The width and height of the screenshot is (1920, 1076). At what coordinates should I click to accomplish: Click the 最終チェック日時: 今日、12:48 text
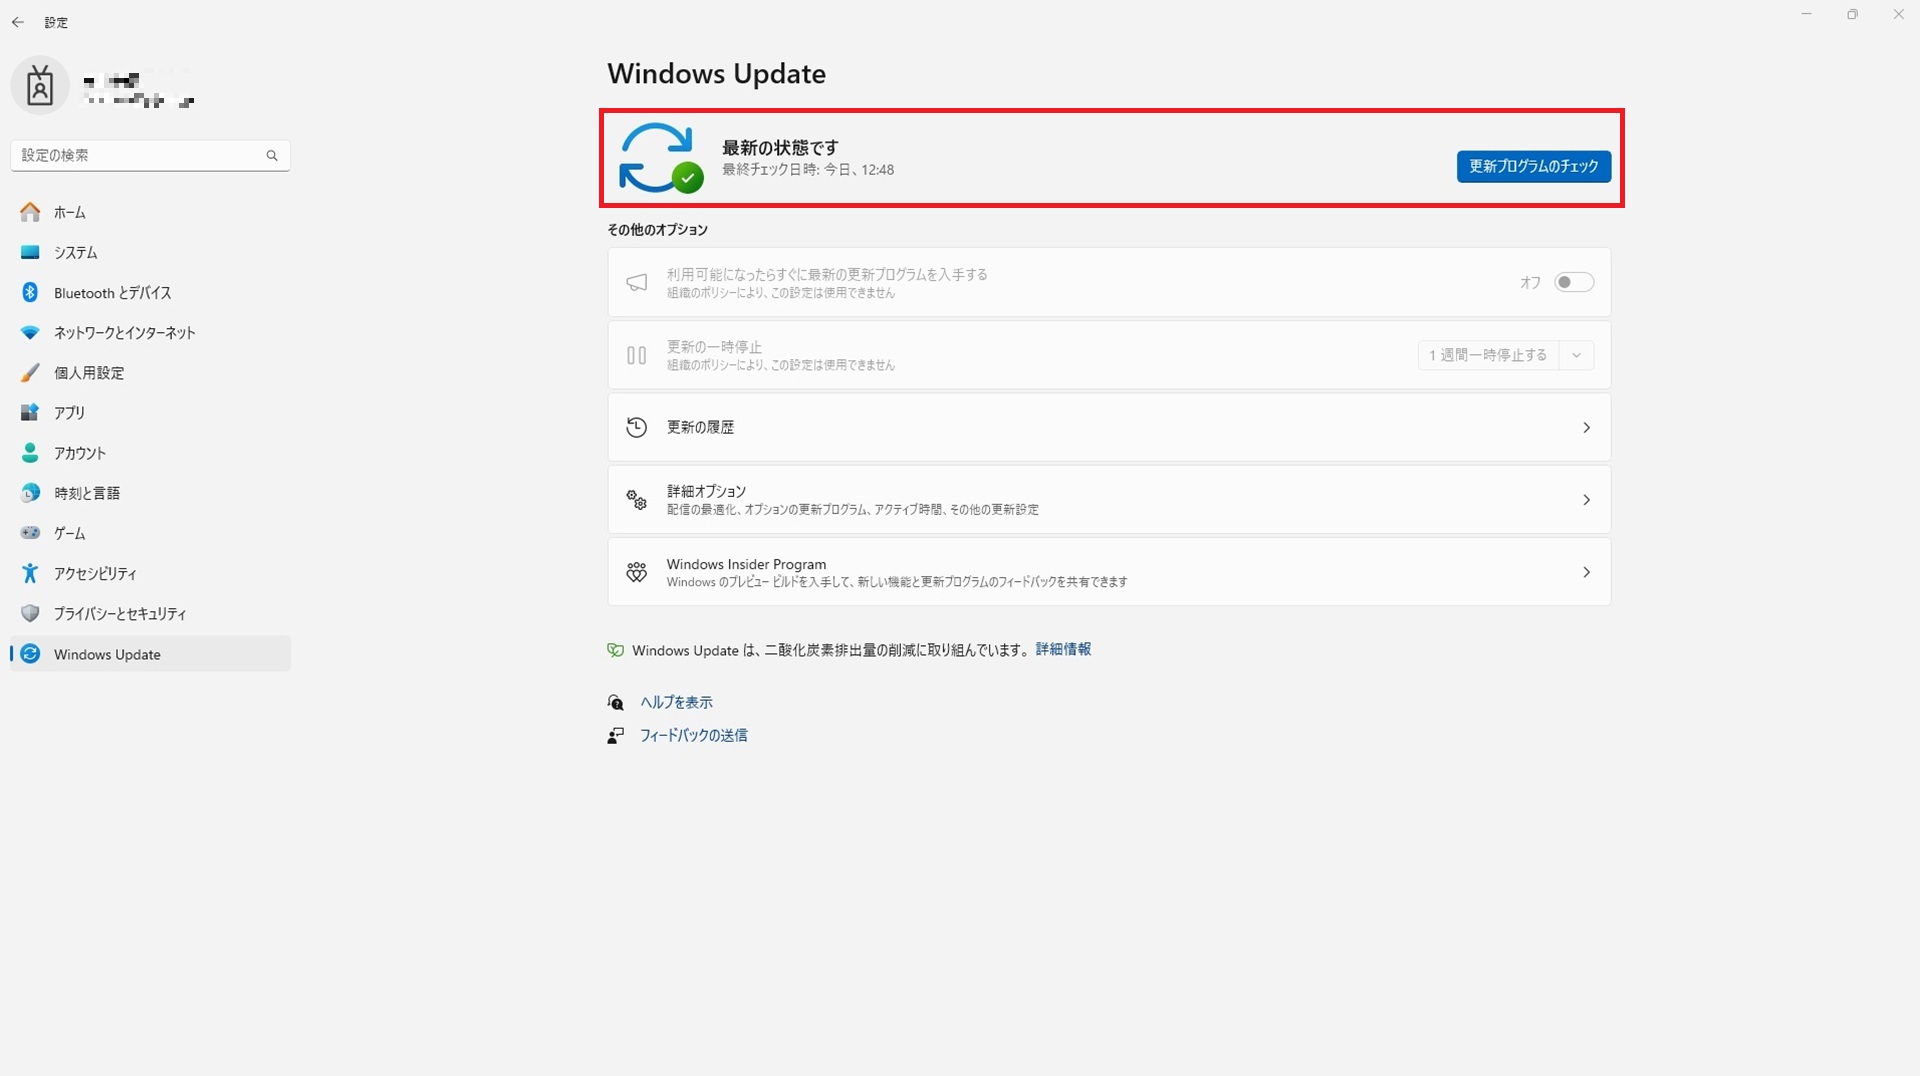[808, 170]
